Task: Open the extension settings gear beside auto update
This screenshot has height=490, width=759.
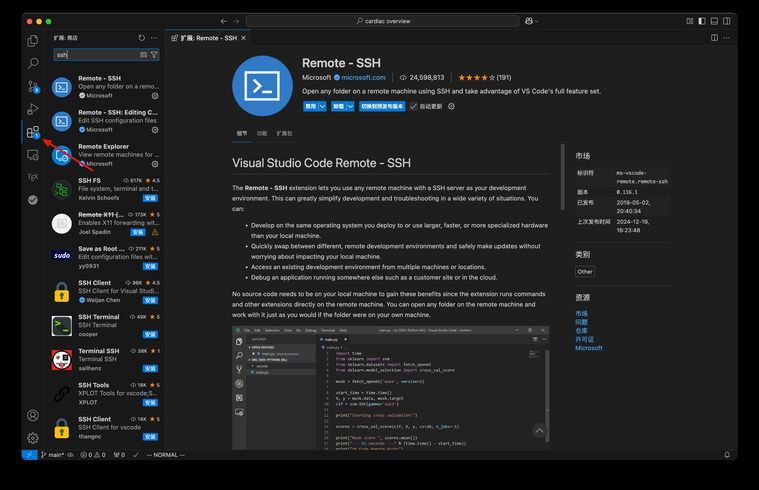Action: [x=451, y=107]
